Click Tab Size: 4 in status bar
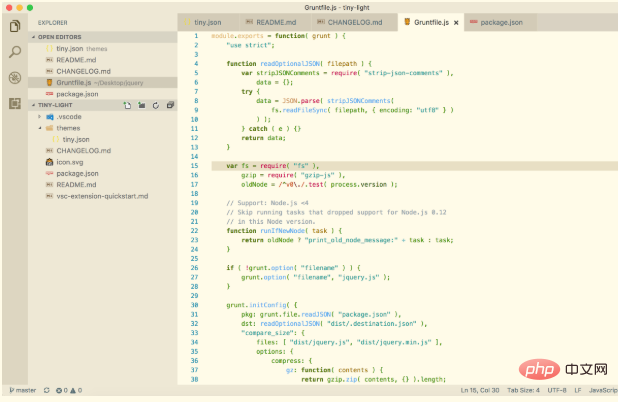 523,390
